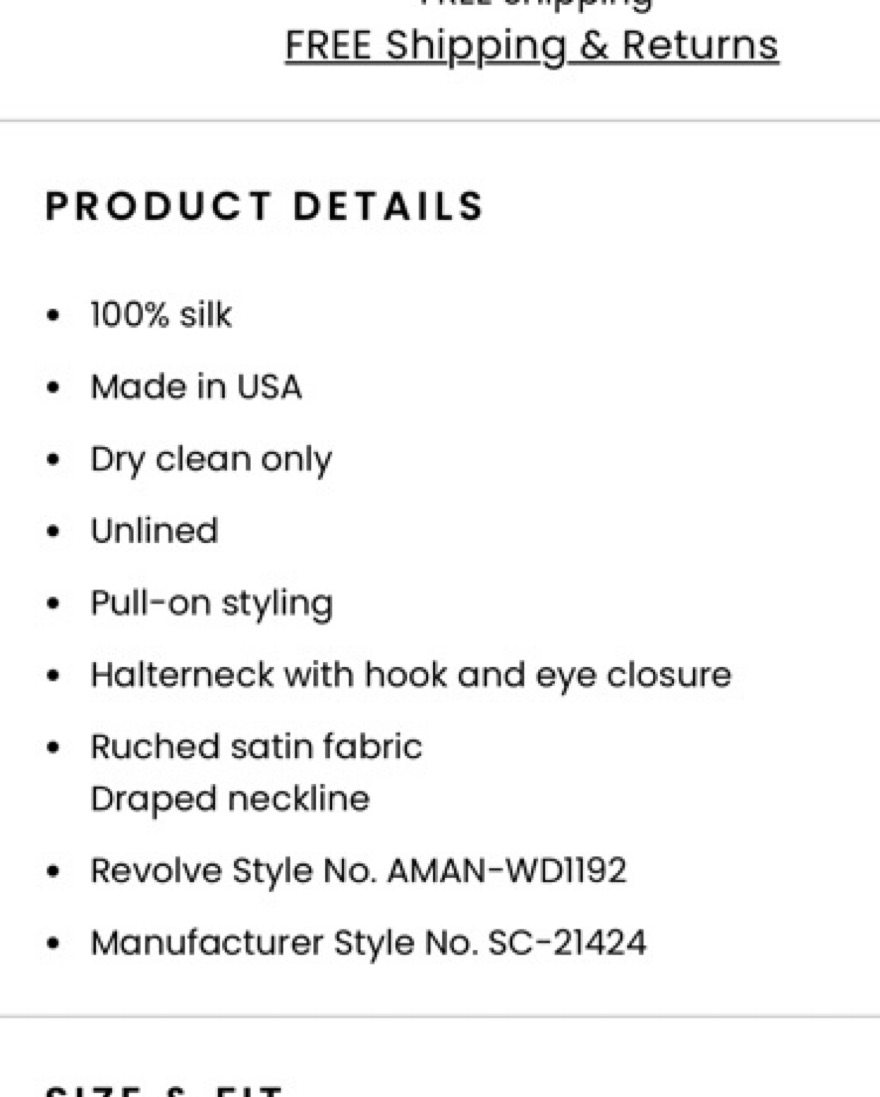The image size is (880, 1097).
Task: Click the bullet next to Pull-on styling
Action: 53,604
